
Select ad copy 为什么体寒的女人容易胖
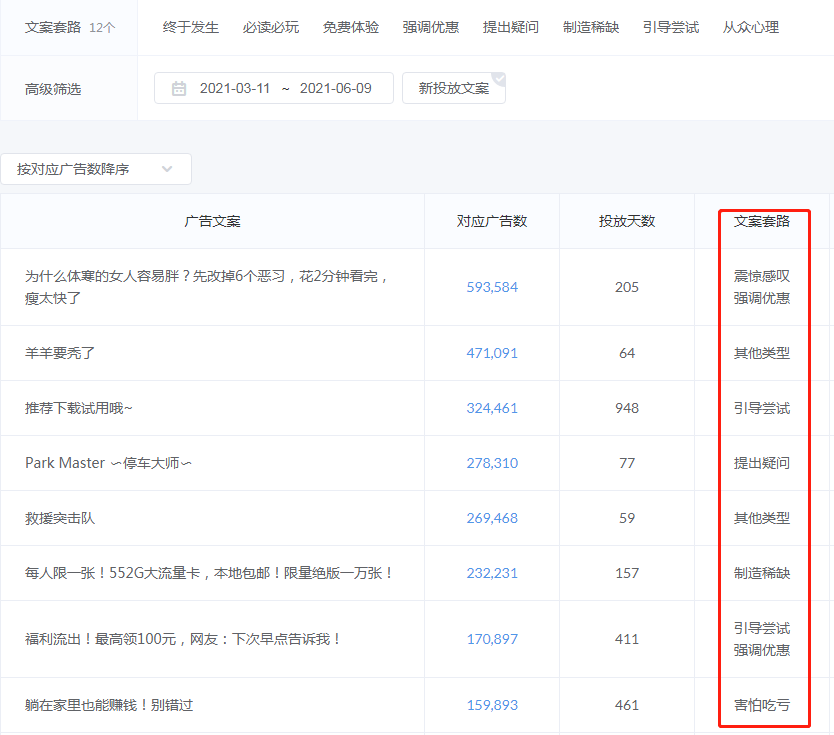point(206,287)
